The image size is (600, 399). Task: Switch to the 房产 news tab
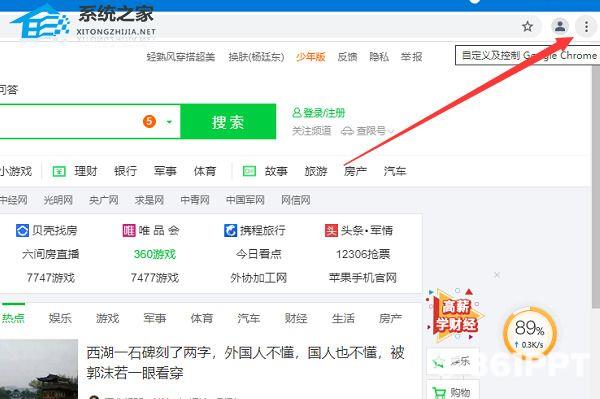(x=390, y=318)
